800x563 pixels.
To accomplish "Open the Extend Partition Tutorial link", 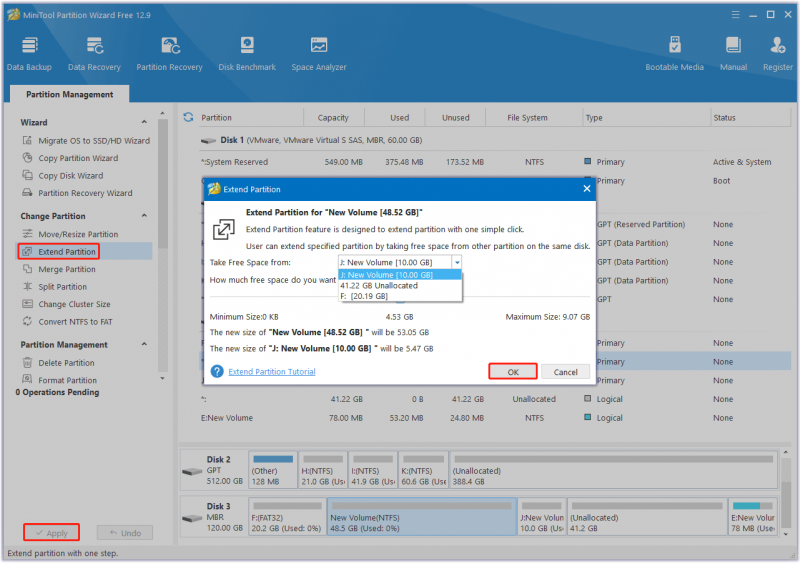I will tap(272, 372).
